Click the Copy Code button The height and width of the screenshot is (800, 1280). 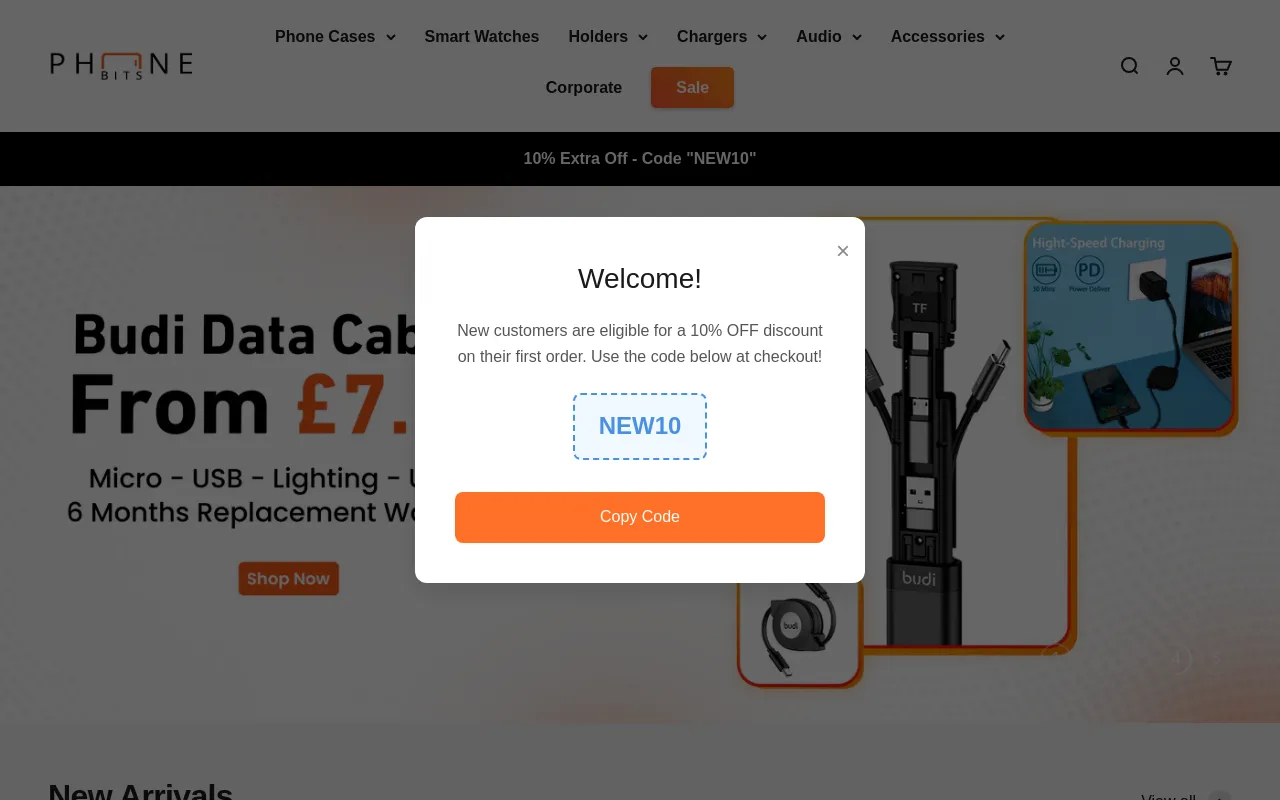640,517
